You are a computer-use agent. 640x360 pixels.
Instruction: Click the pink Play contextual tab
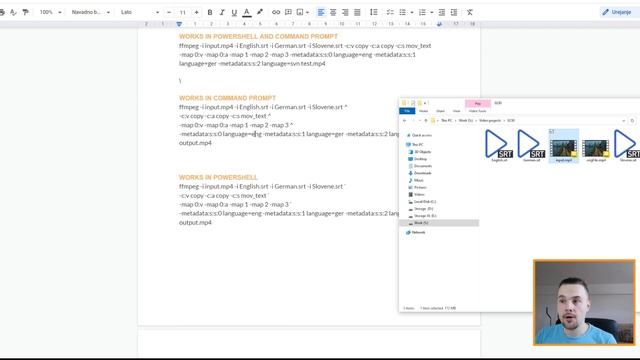tap(478, 104)
